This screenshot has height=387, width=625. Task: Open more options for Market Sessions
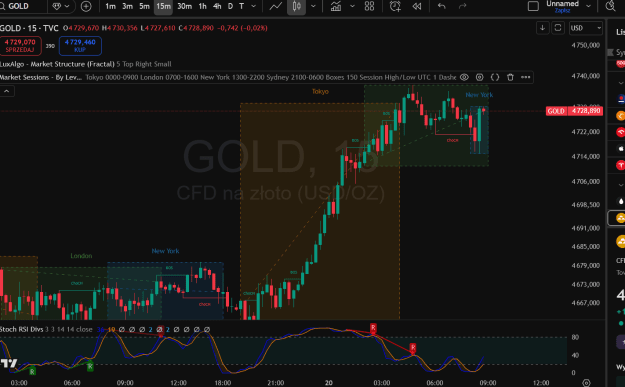pos(525,77)
